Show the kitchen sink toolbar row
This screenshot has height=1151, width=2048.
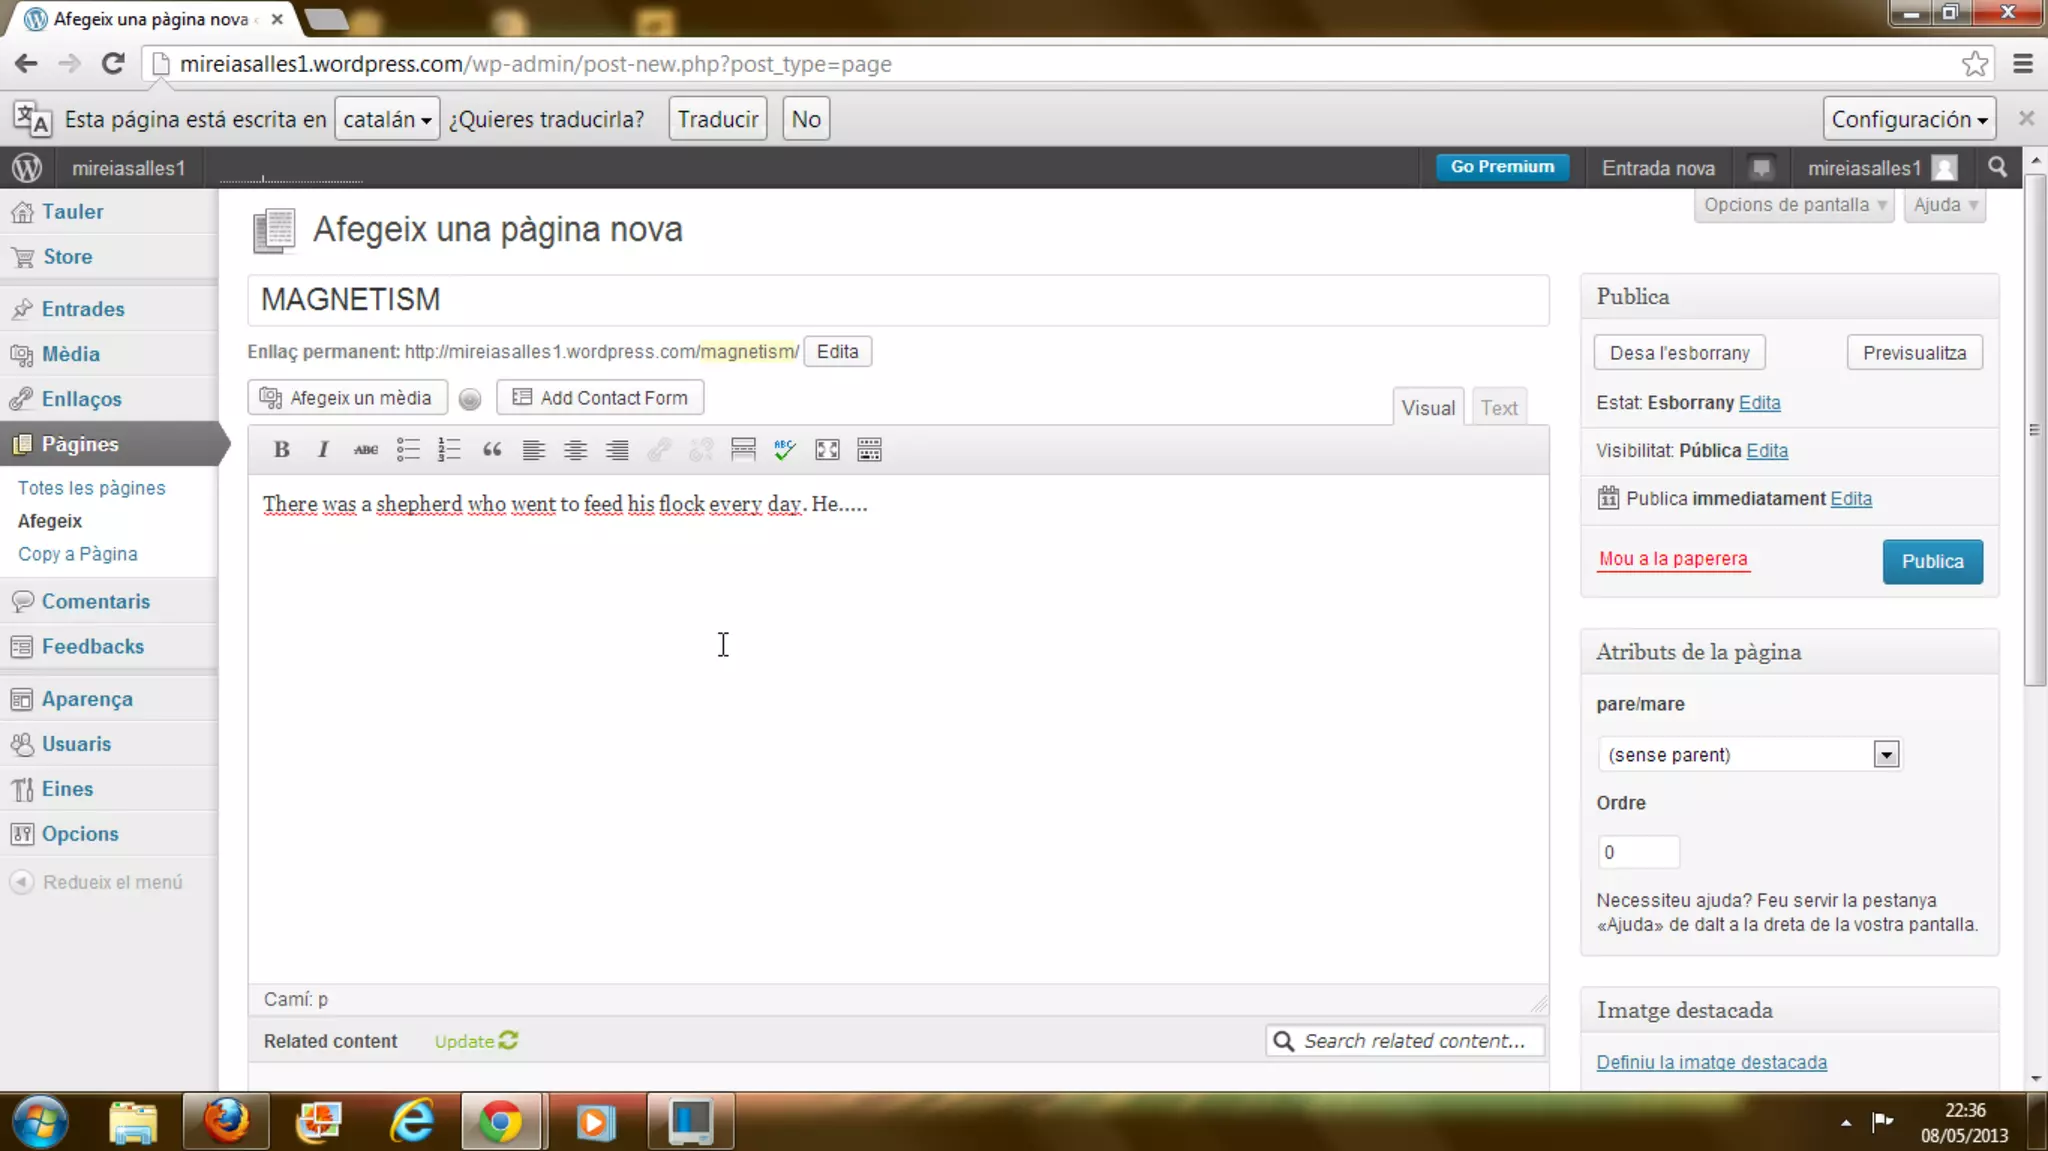coord(869,450)
